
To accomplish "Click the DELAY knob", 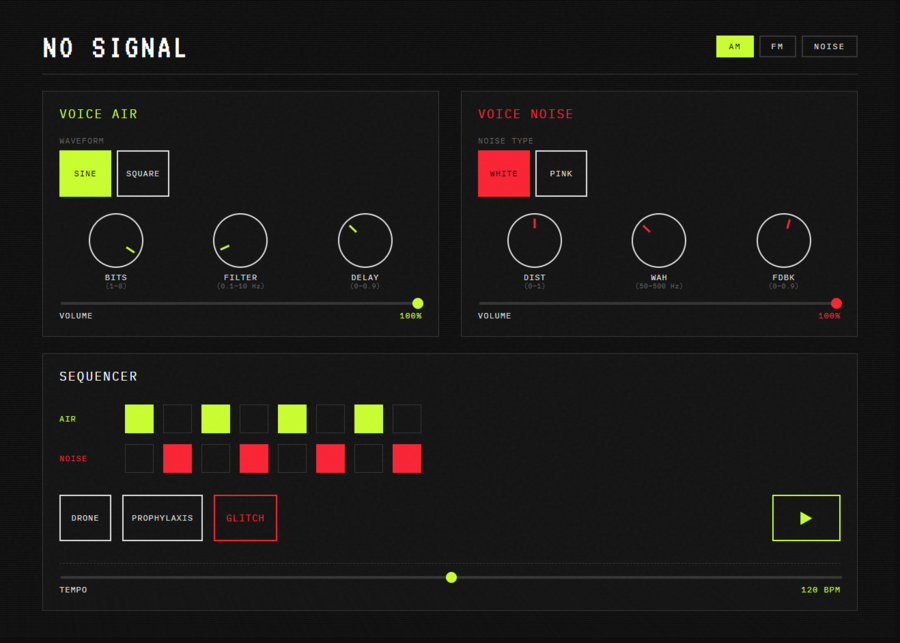I will 365,241.
